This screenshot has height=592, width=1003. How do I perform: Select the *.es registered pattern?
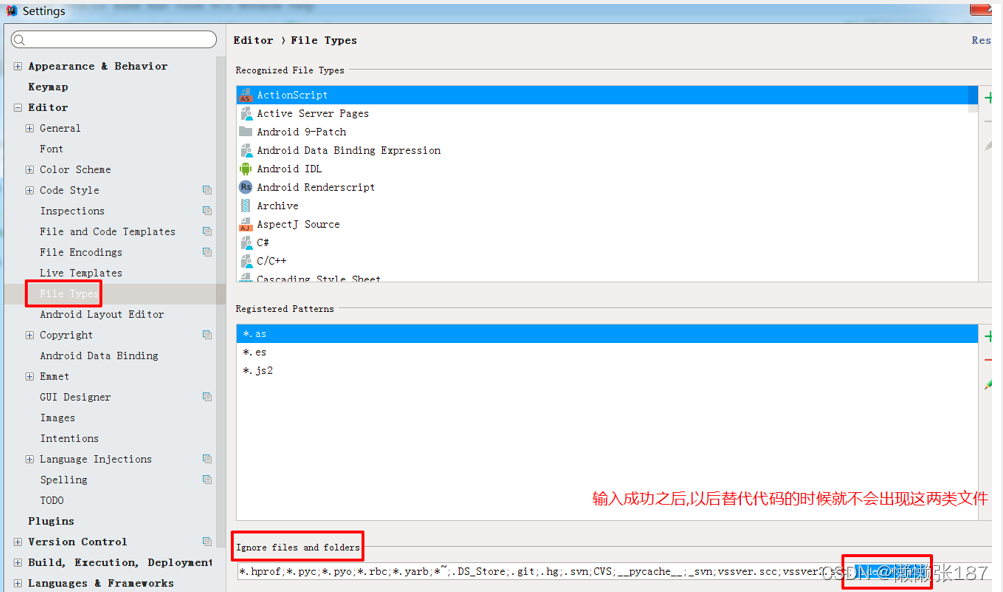pos(607,352)
